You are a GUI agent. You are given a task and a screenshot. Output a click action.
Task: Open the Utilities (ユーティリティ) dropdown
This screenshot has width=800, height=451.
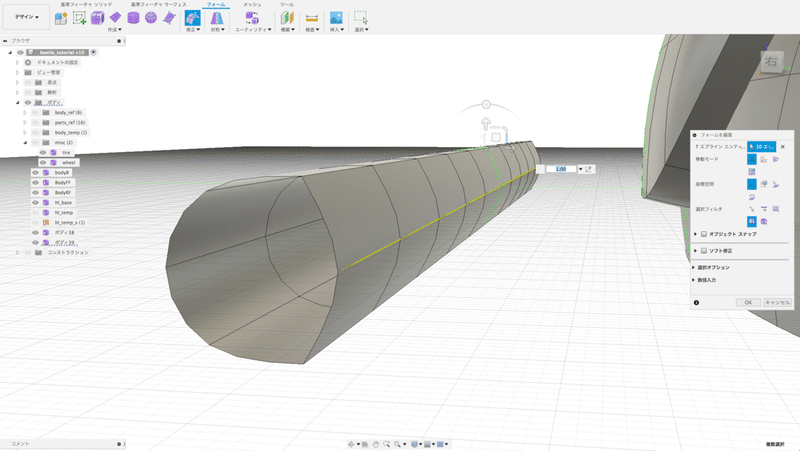point(253,30)
